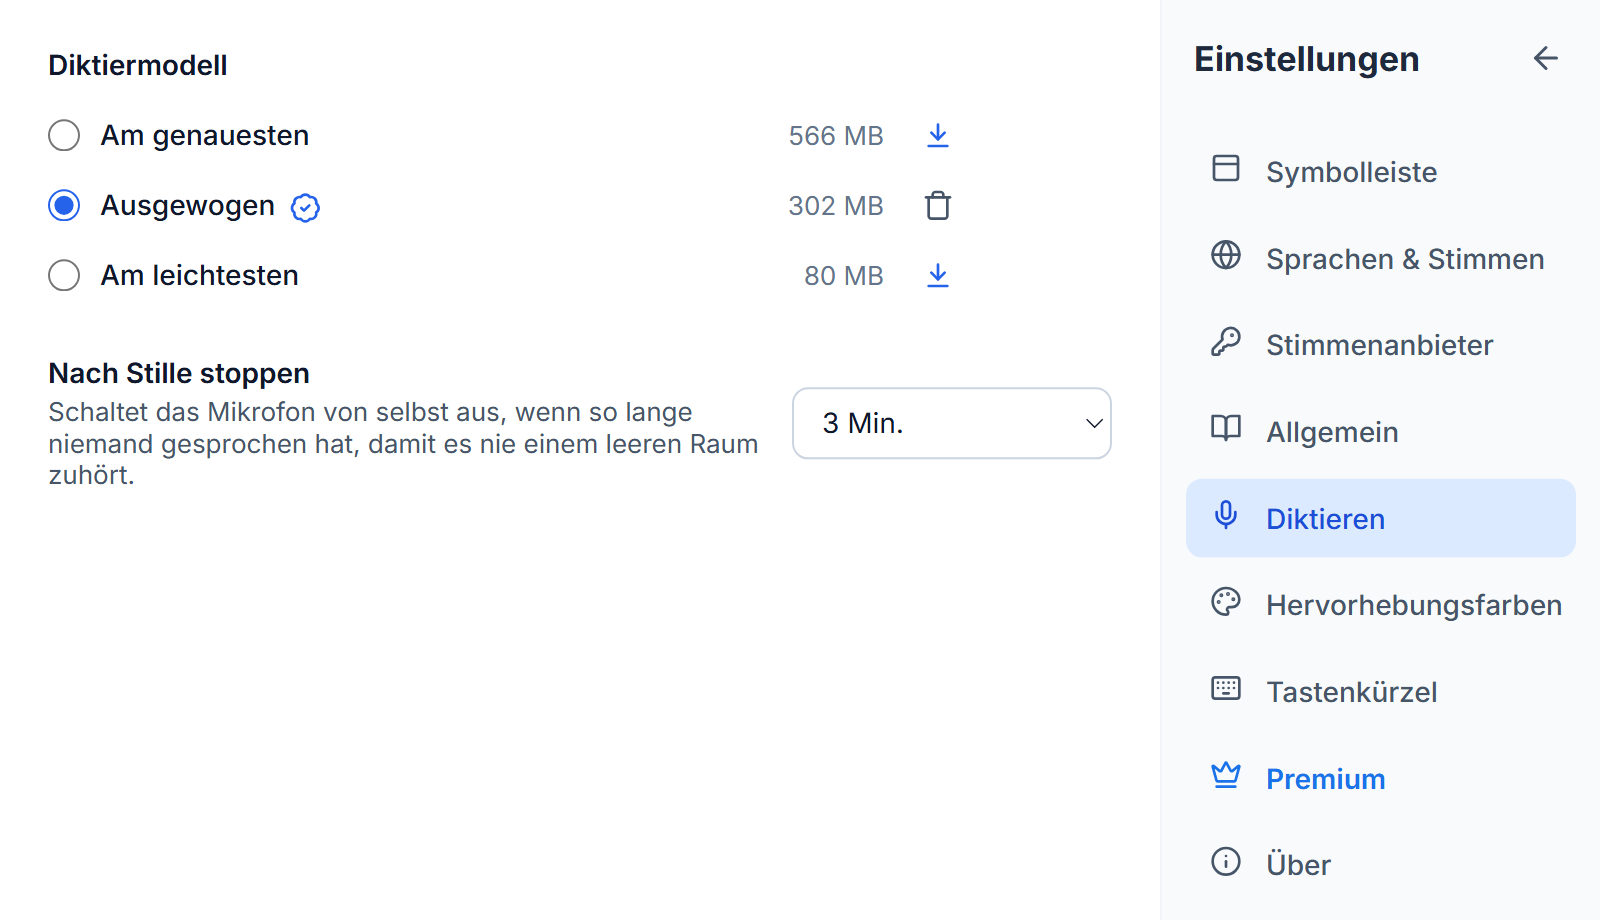Click the 80 MB size text
The height and width of the screenshot is (920, 1600).
pyautogui.click(x=844, y=276)
